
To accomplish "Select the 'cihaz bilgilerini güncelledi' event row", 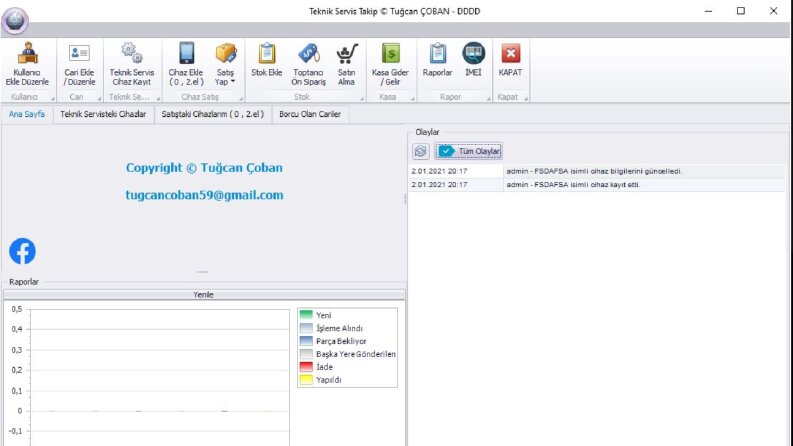I will (x=597, y=171).
